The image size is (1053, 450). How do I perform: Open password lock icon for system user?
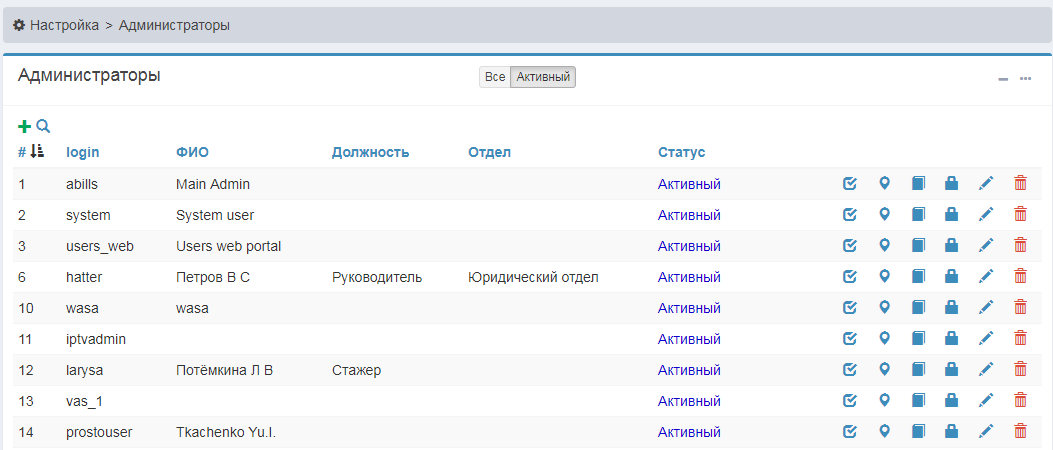coord(952,215)
